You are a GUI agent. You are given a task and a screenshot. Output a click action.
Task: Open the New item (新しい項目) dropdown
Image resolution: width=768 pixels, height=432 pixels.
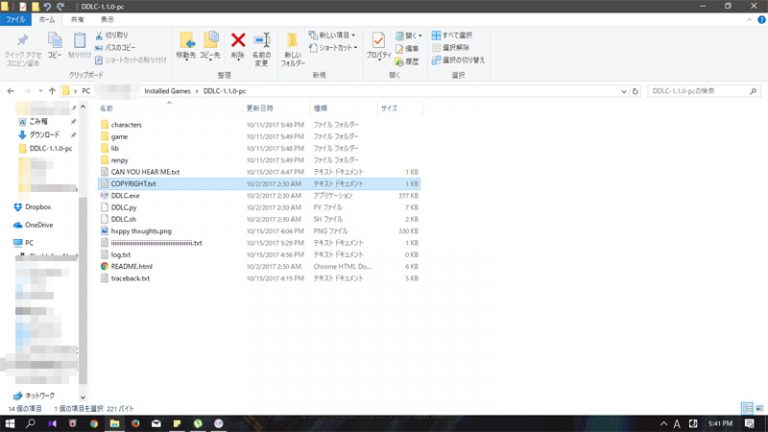pos(332,35)
